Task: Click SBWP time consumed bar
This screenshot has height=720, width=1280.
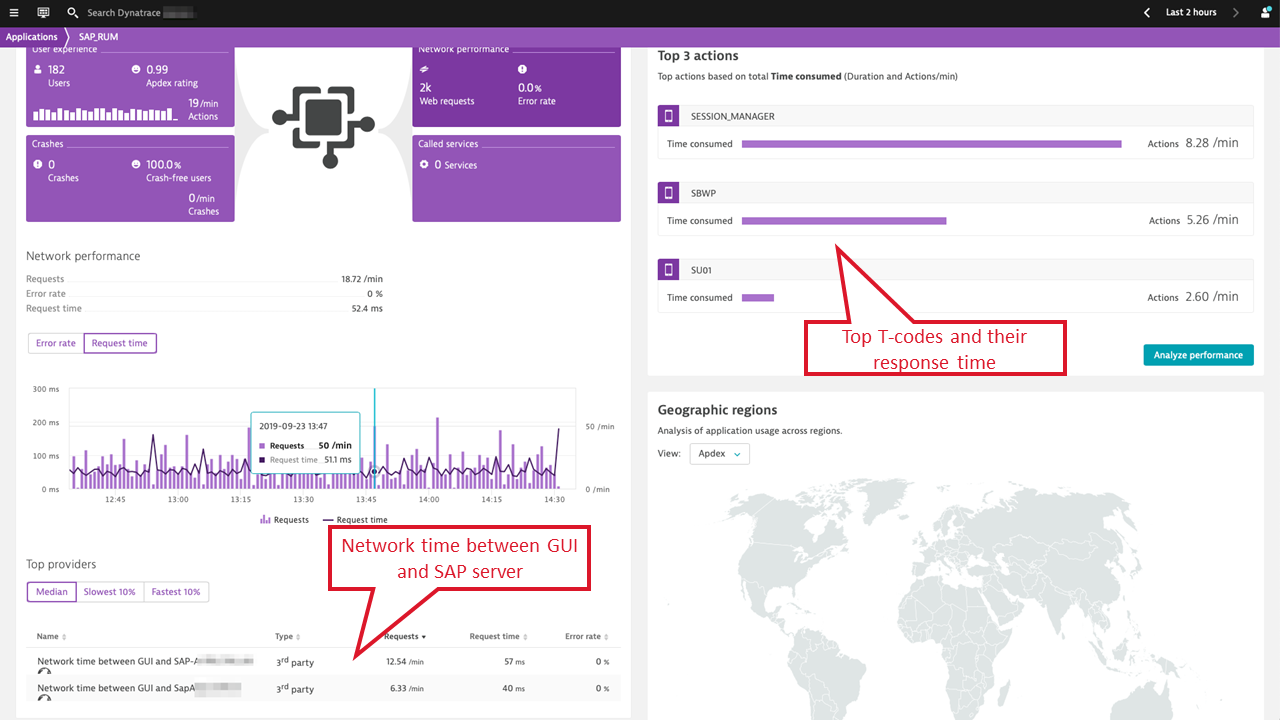Action: tap(843, 221)
